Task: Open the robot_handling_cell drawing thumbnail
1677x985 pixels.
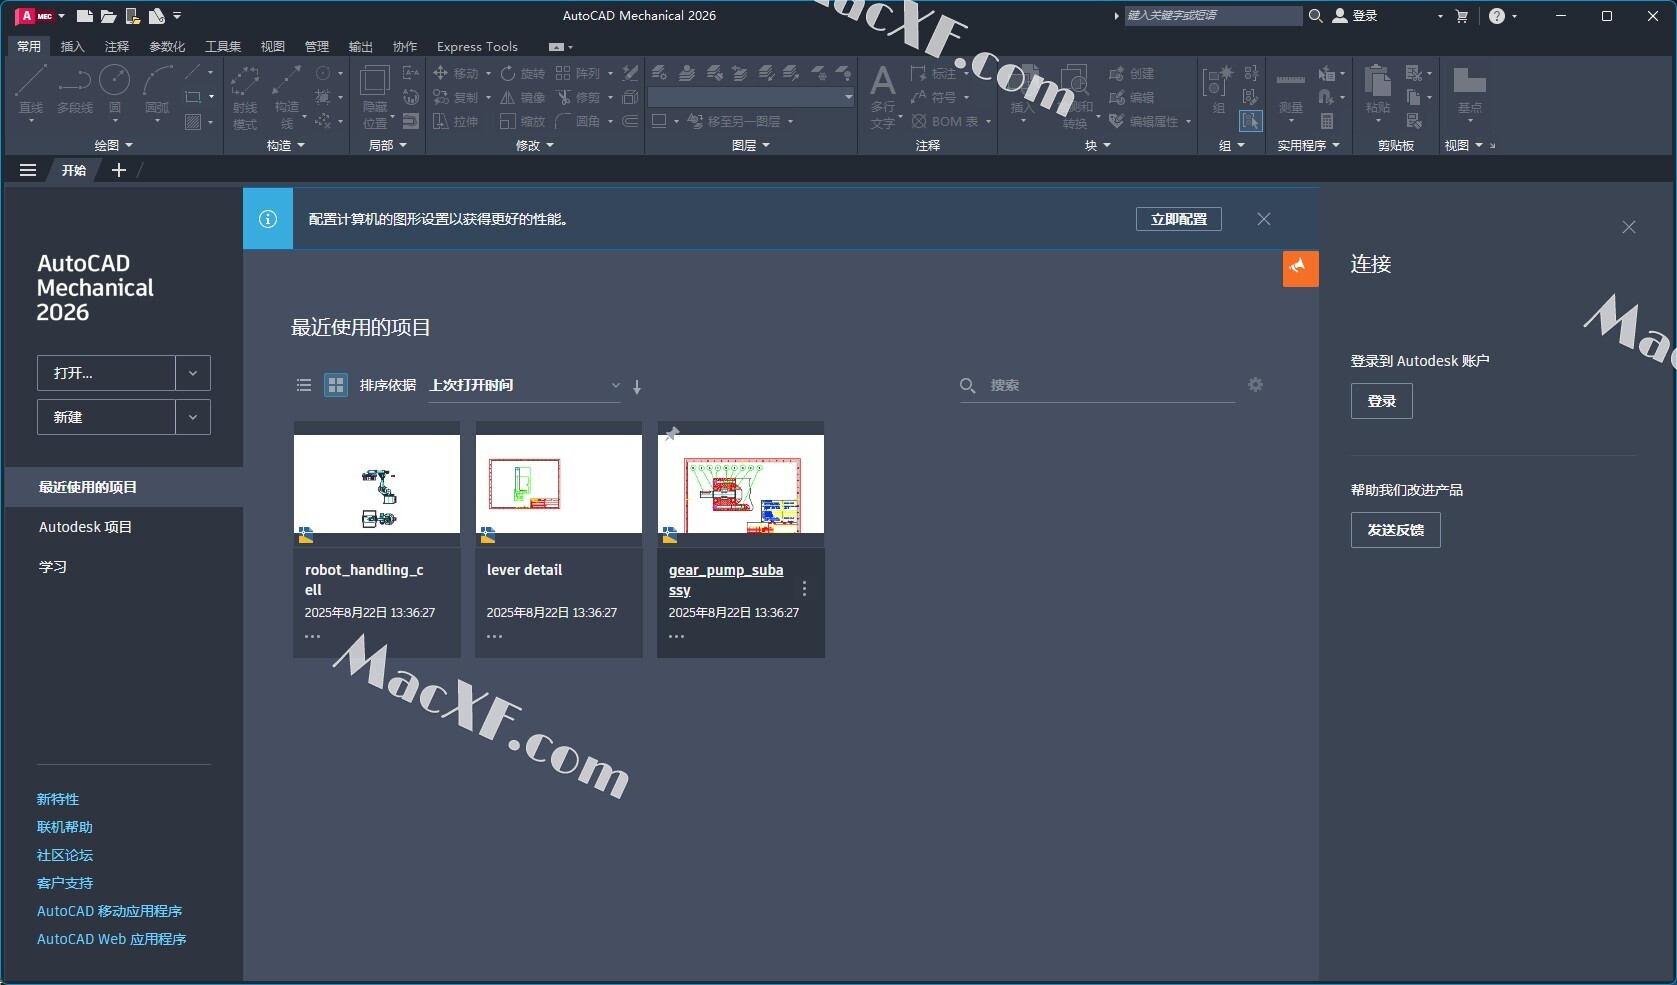Action: point(377,484)
